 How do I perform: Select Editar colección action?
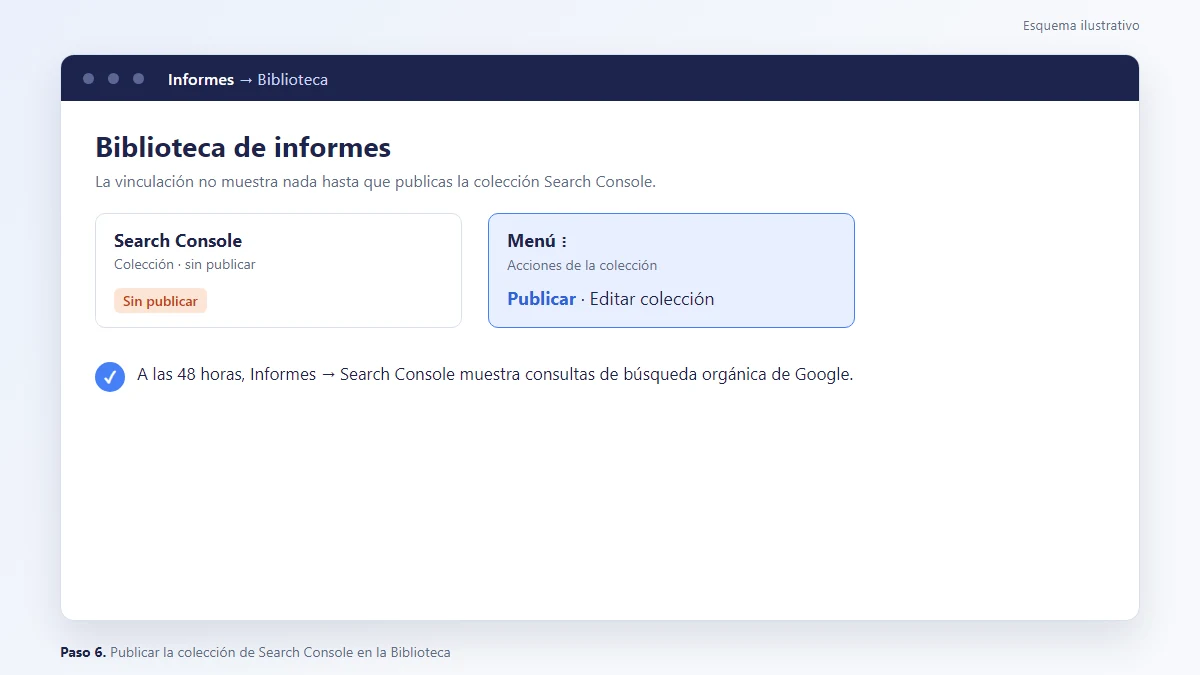tap(652, 299)
